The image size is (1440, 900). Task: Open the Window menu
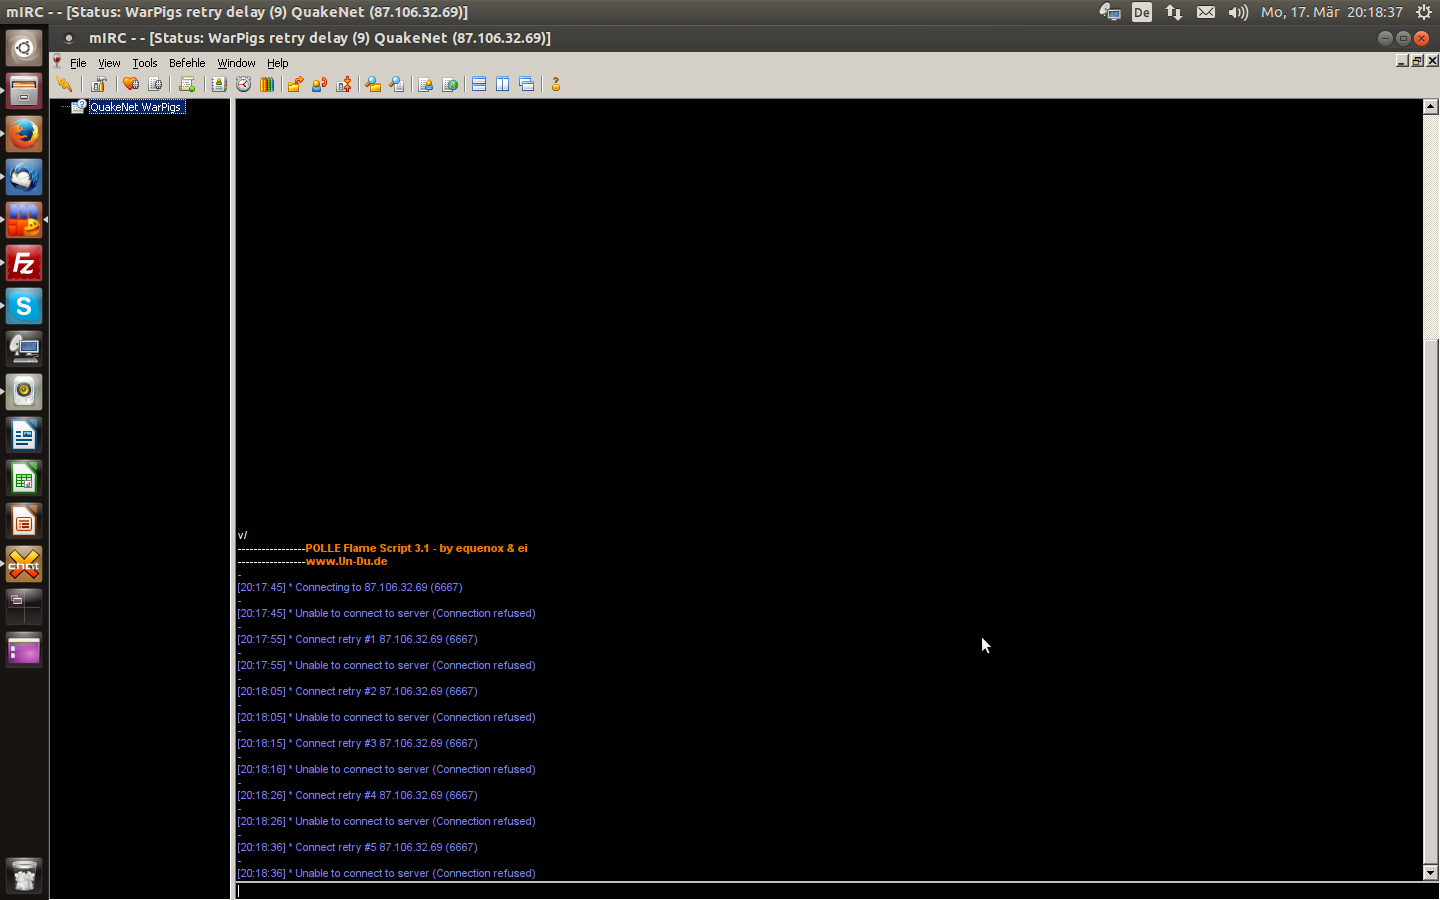coord(236,63)
